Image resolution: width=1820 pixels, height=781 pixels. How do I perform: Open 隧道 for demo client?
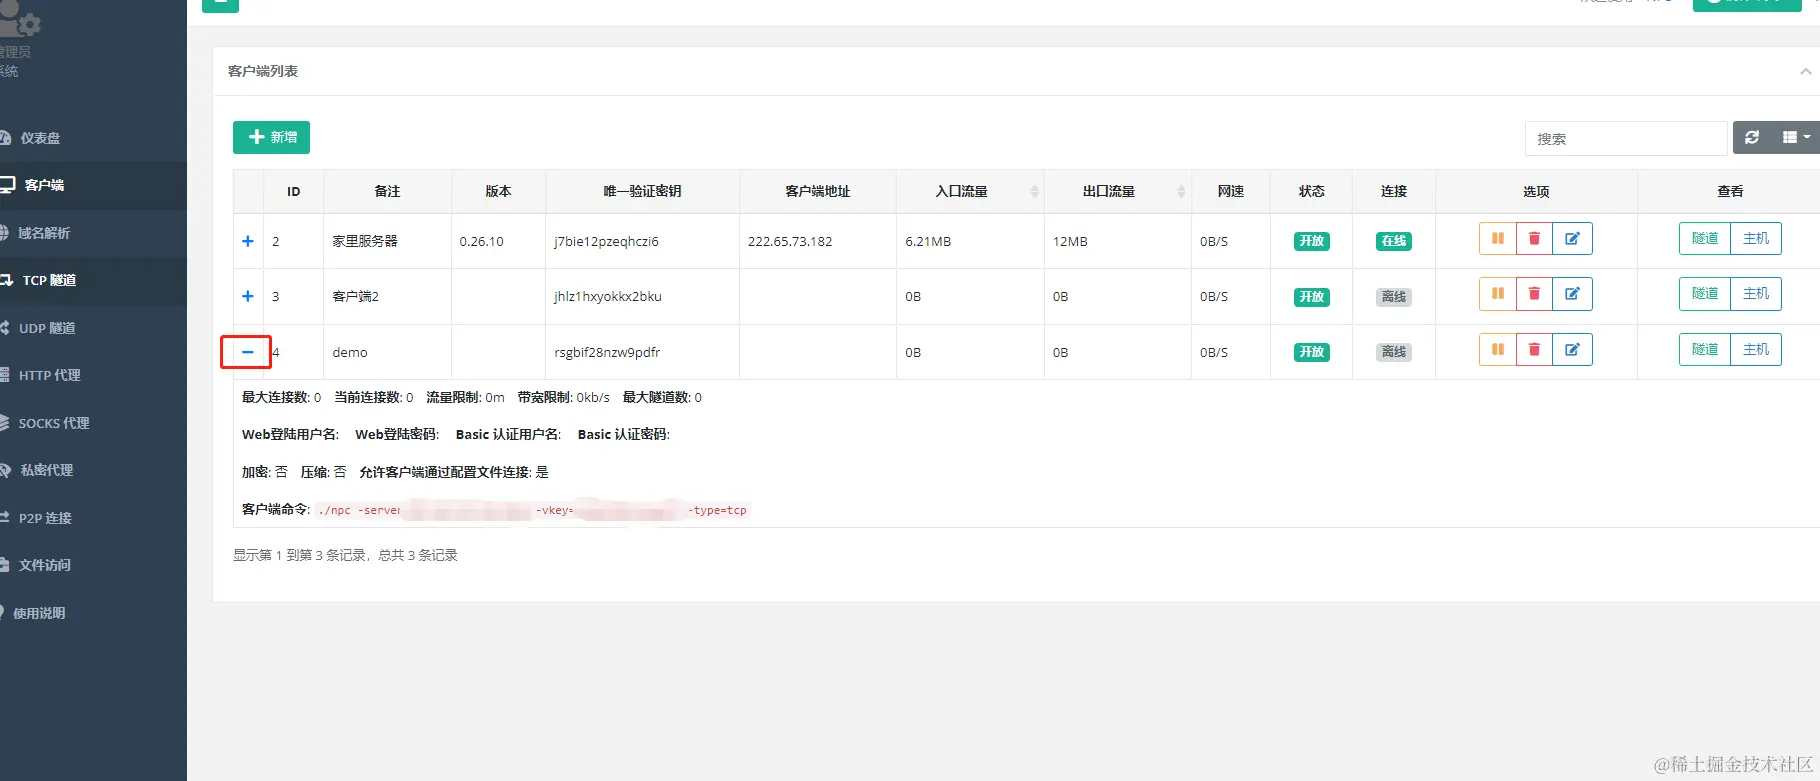[1704, 350]
